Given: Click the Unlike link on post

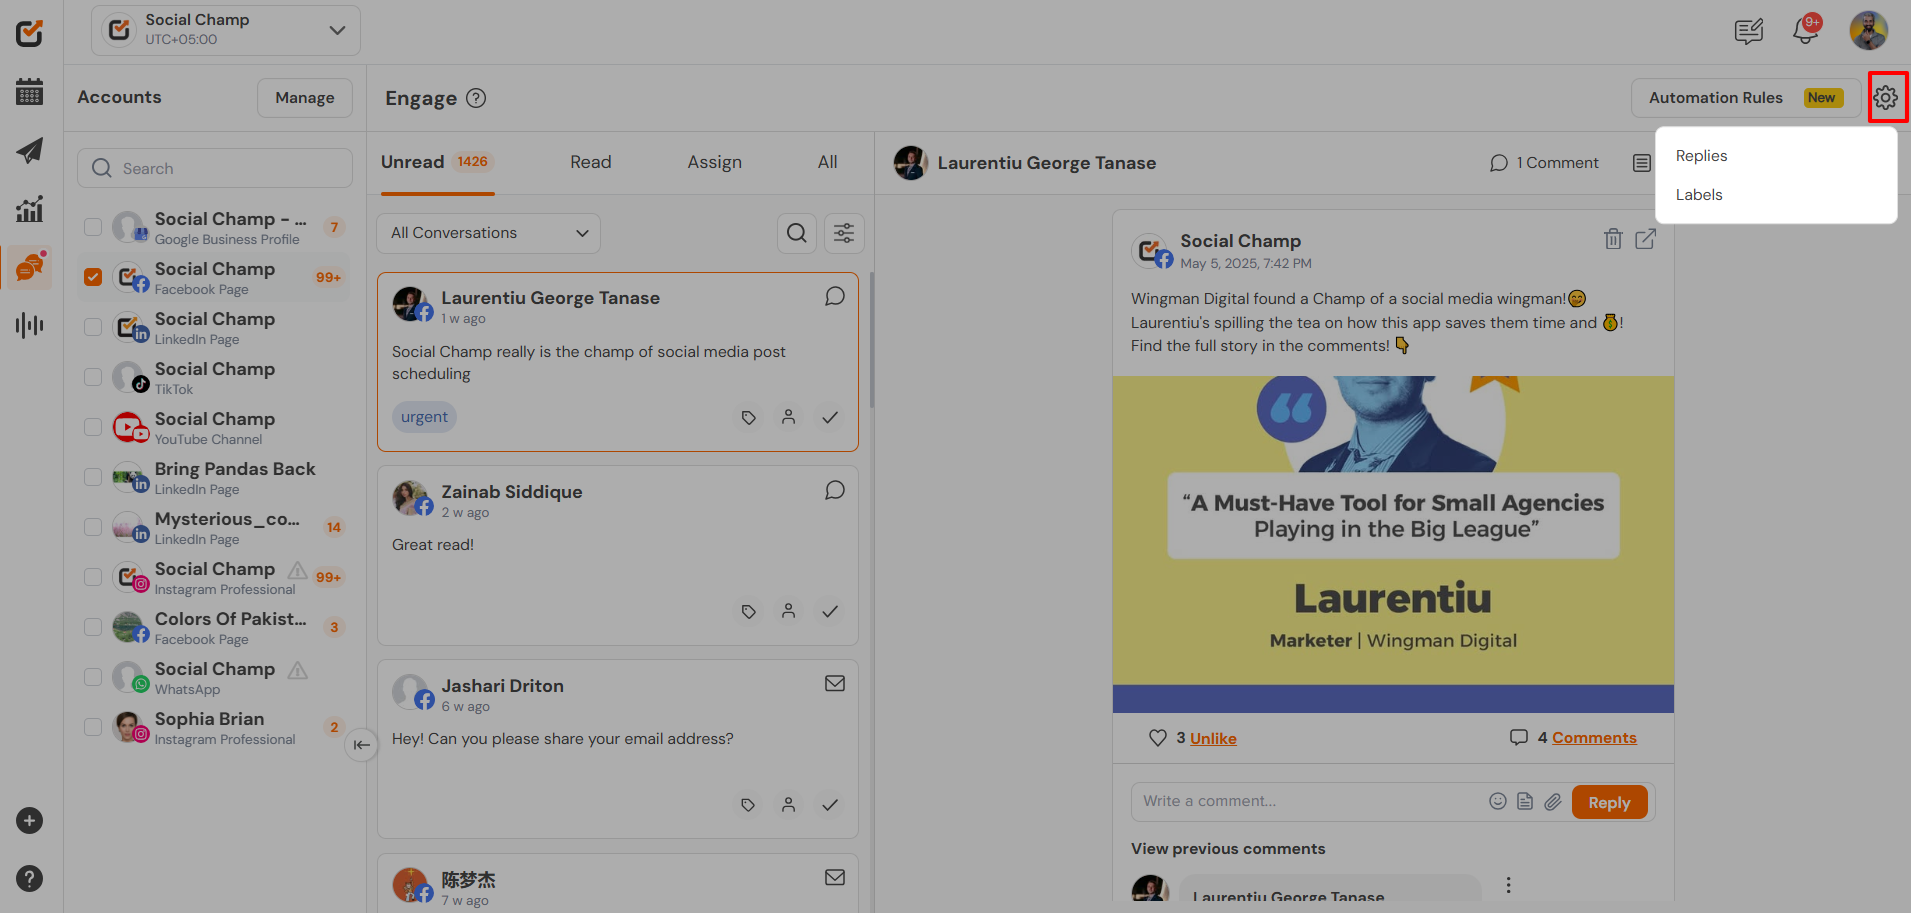Looking at the screenshot, I should tap(1213, 738).
